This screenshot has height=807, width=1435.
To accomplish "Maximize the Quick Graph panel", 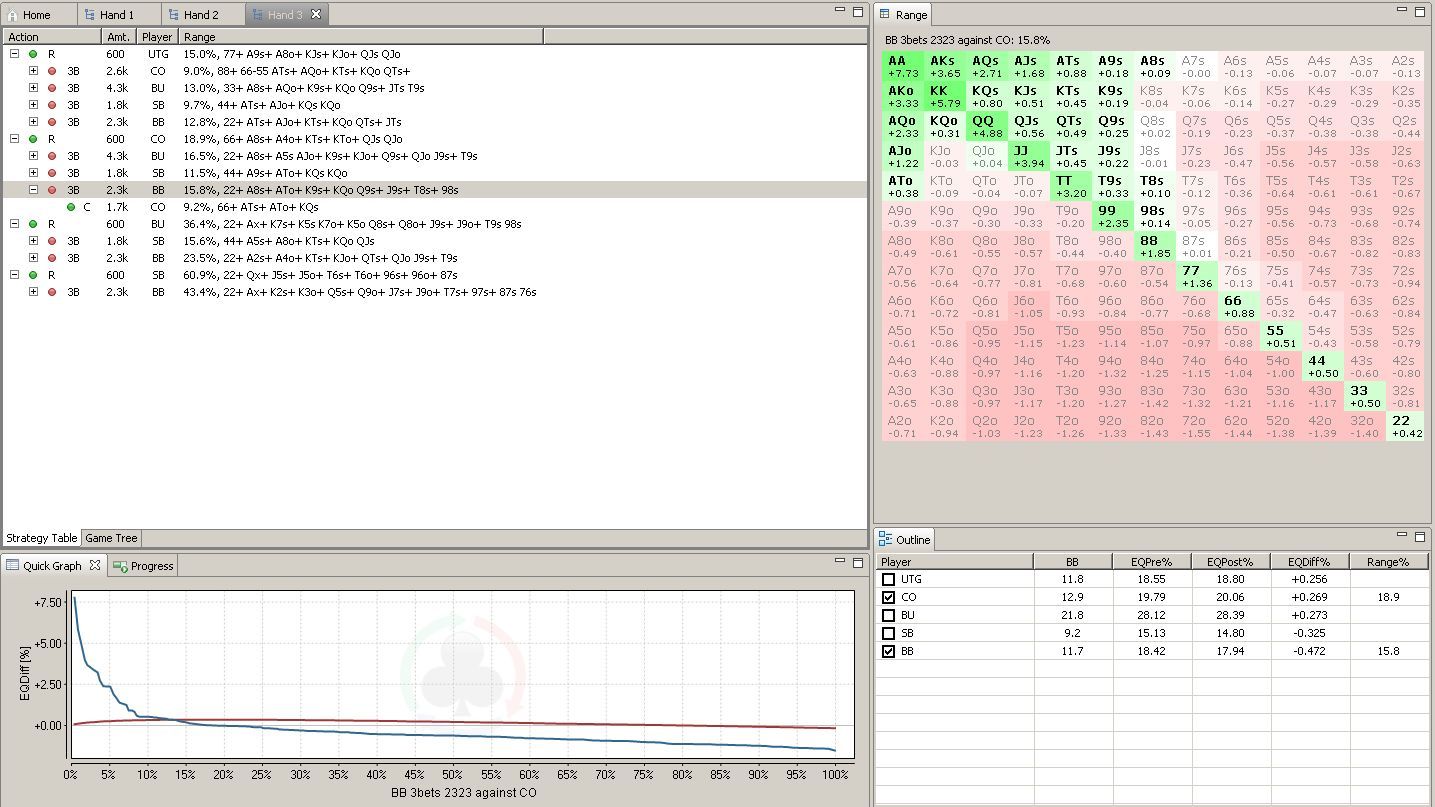I will 857,562.
